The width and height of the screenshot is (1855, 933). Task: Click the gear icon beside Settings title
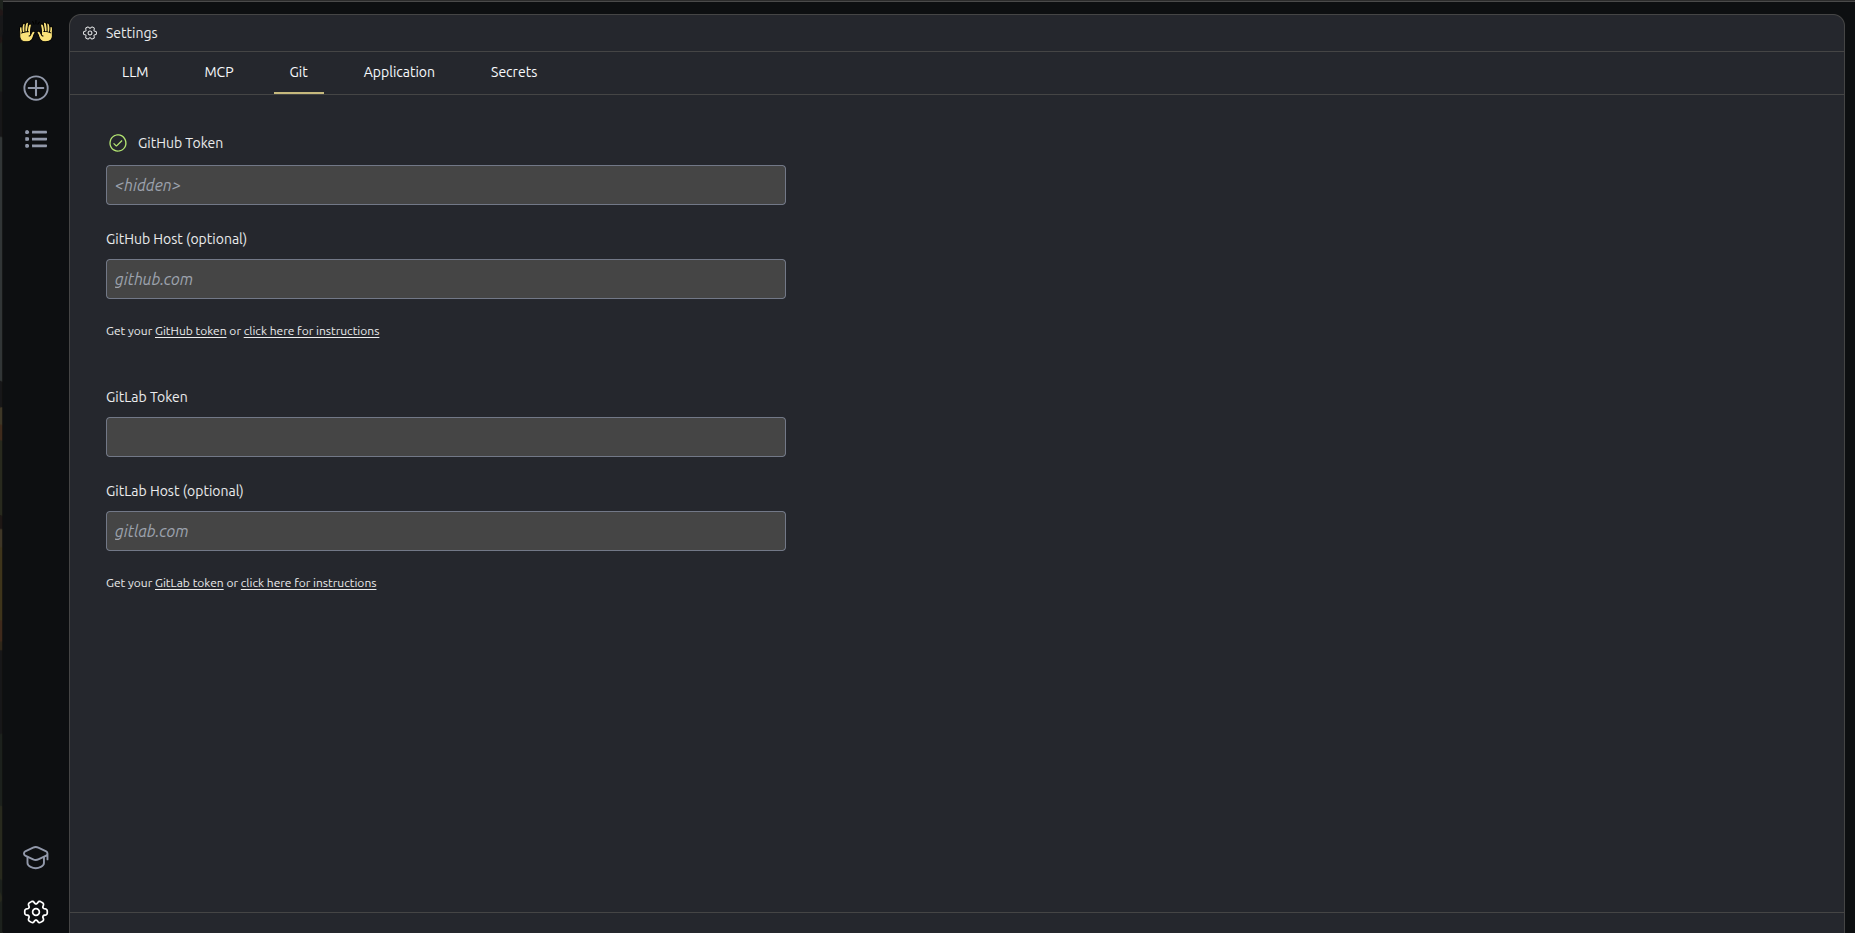(89, 32)
